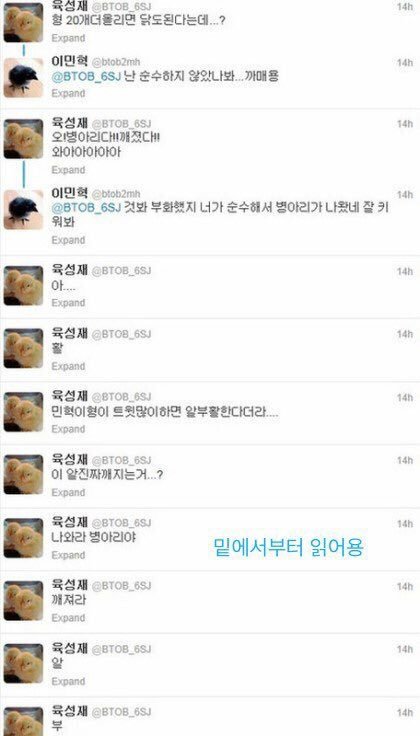Image resolution: width=420 pixels, height=736 pixels.
Task: Expand the '형 20개더올리면' tweet
Action: click(x=68, y=38)
